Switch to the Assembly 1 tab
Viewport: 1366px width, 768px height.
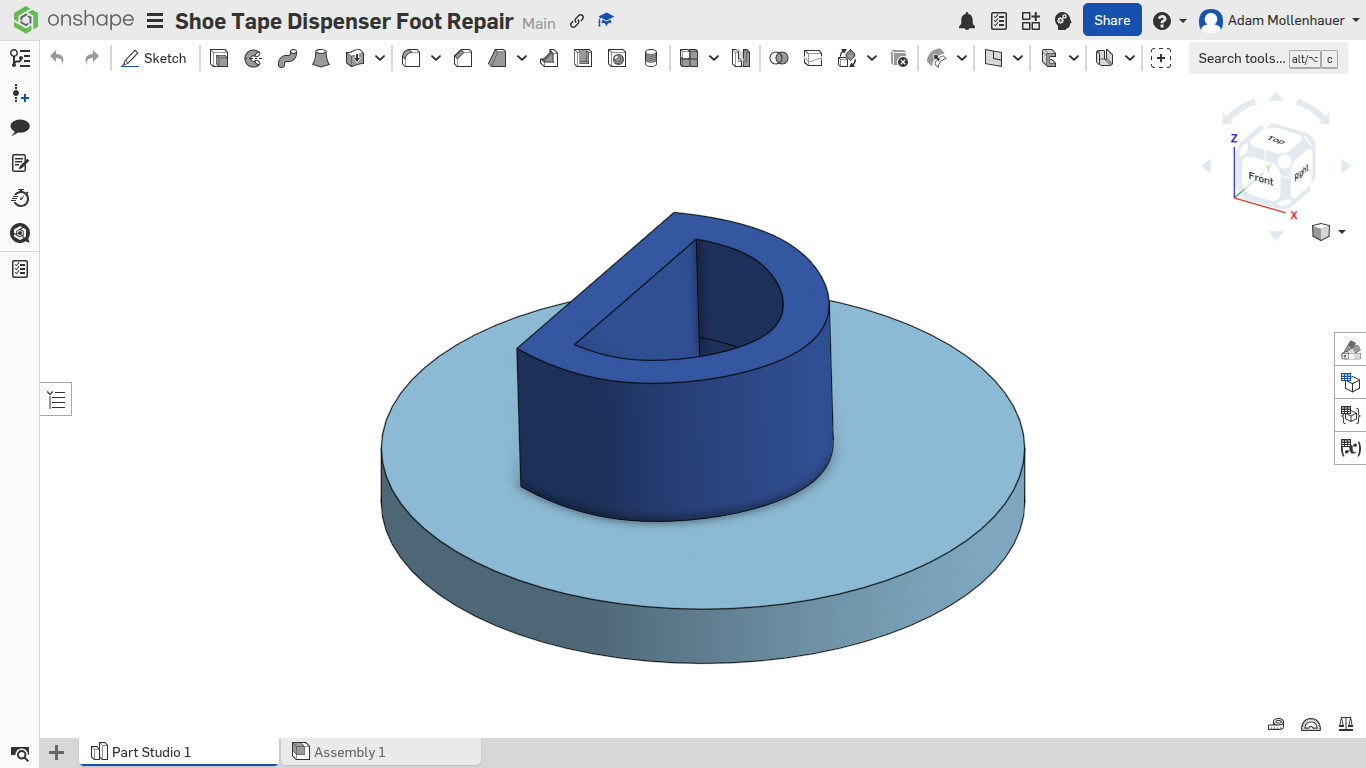[381, 752]
